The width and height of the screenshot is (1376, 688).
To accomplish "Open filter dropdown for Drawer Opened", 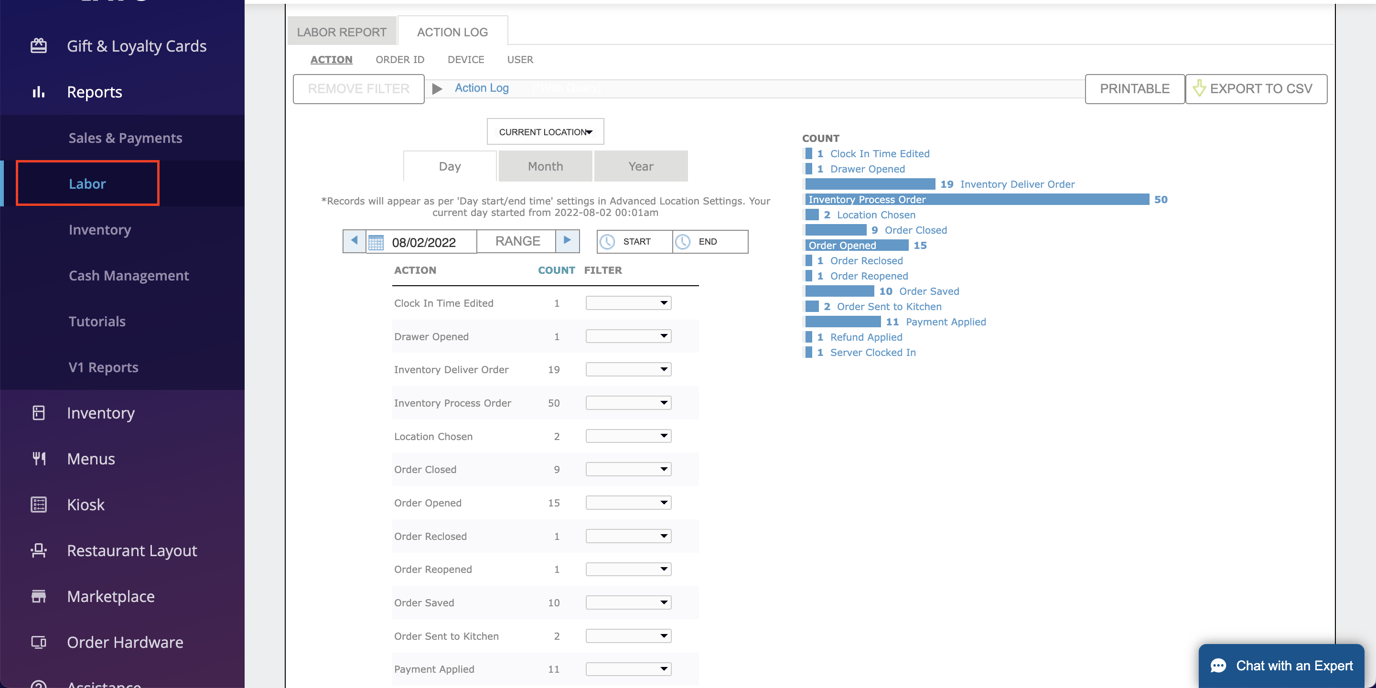I will pyautogui.click(x=628, y=337).
